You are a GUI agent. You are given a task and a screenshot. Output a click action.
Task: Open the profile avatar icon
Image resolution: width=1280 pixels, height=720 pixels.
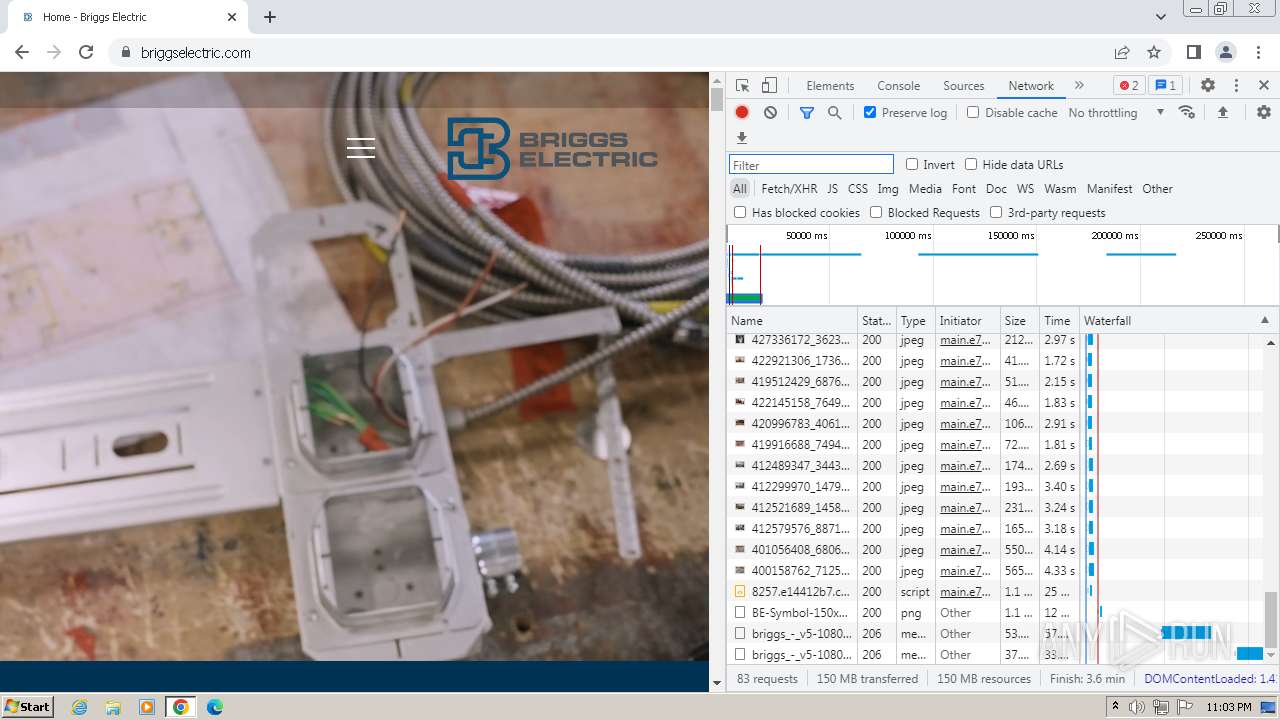tap(1226, 52)
